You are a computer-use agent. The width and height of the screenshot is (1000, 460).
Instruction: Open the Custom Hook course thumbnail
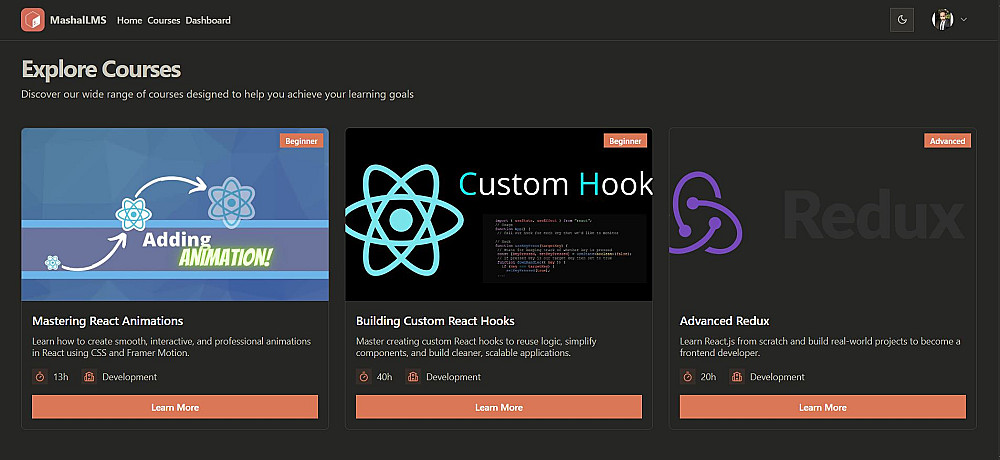(499, 214)
